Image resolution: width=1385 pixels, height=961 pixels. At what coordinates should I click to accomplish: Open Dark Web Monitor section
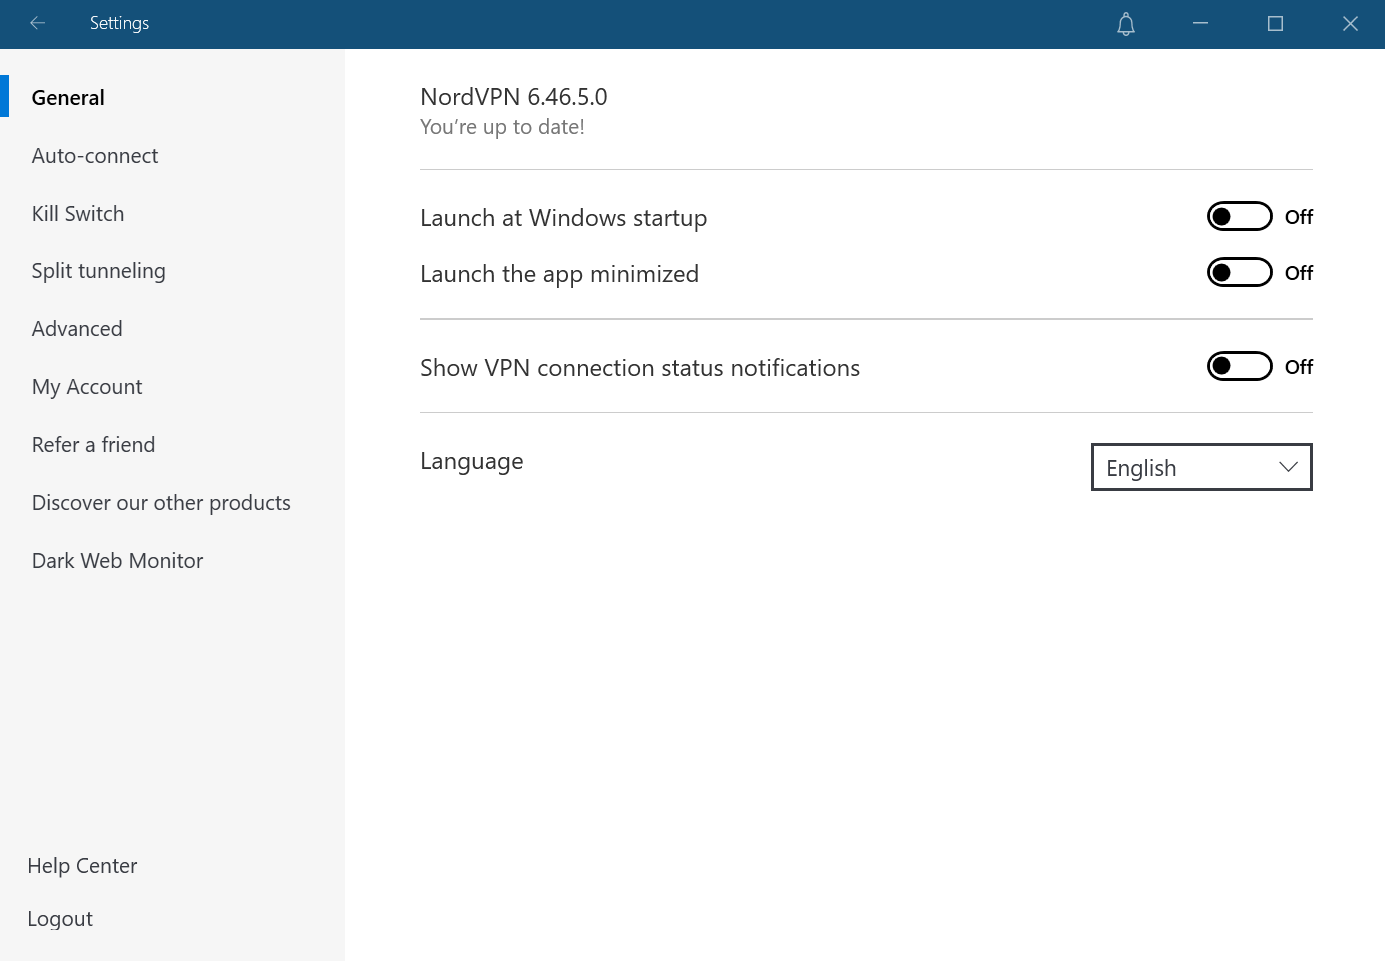[117, 561]
